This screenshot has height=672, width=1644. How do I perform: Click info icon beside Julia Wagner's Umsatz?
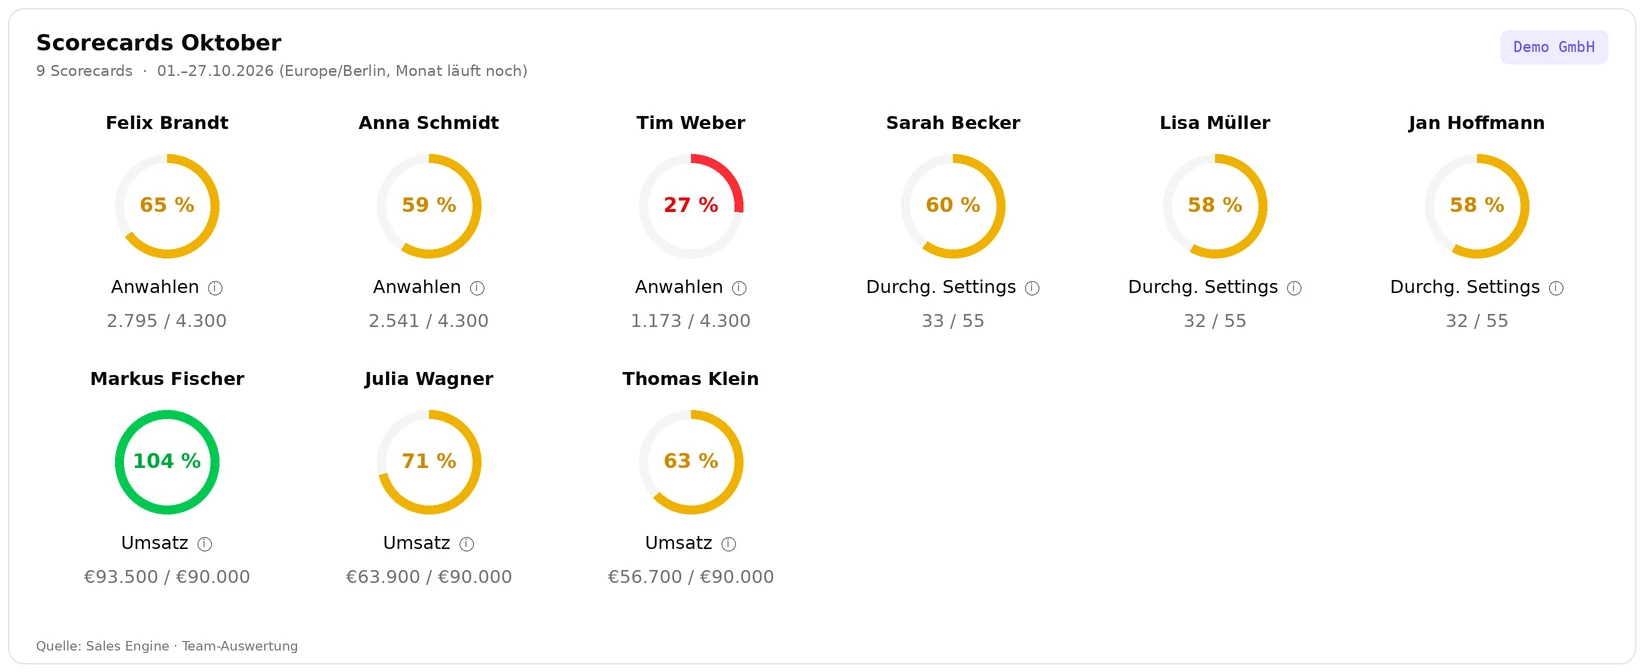pos(466,544)
